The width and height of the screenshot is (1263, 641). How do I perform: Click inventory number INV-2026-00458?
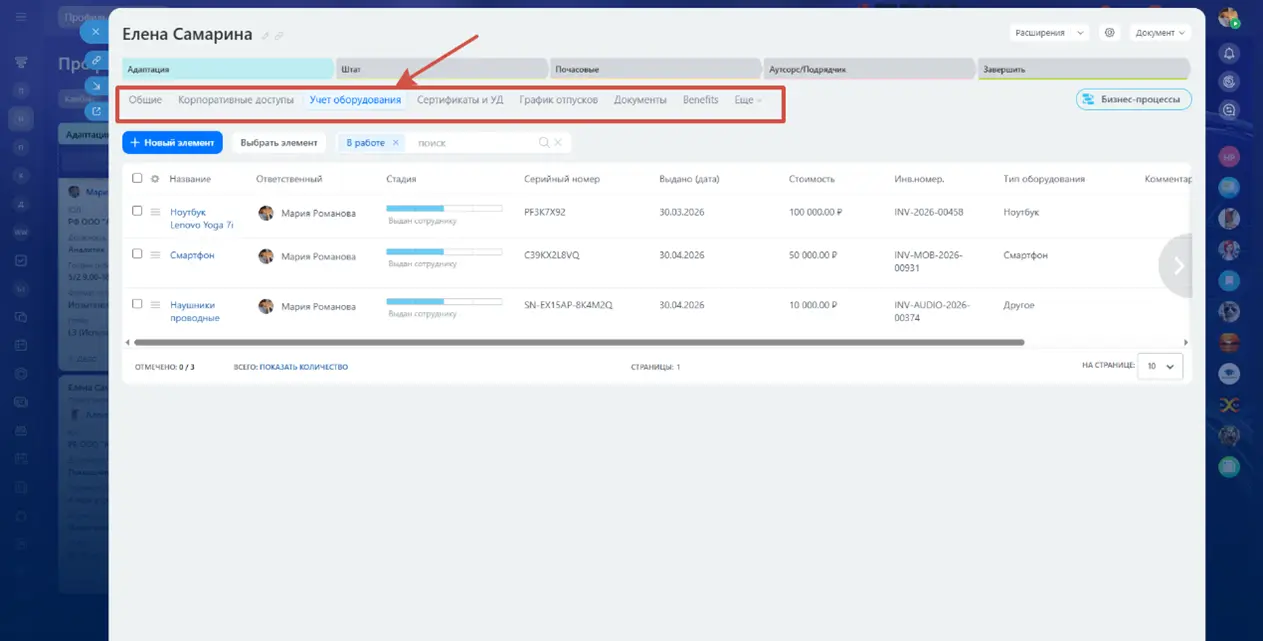click(x=929, y=212)
